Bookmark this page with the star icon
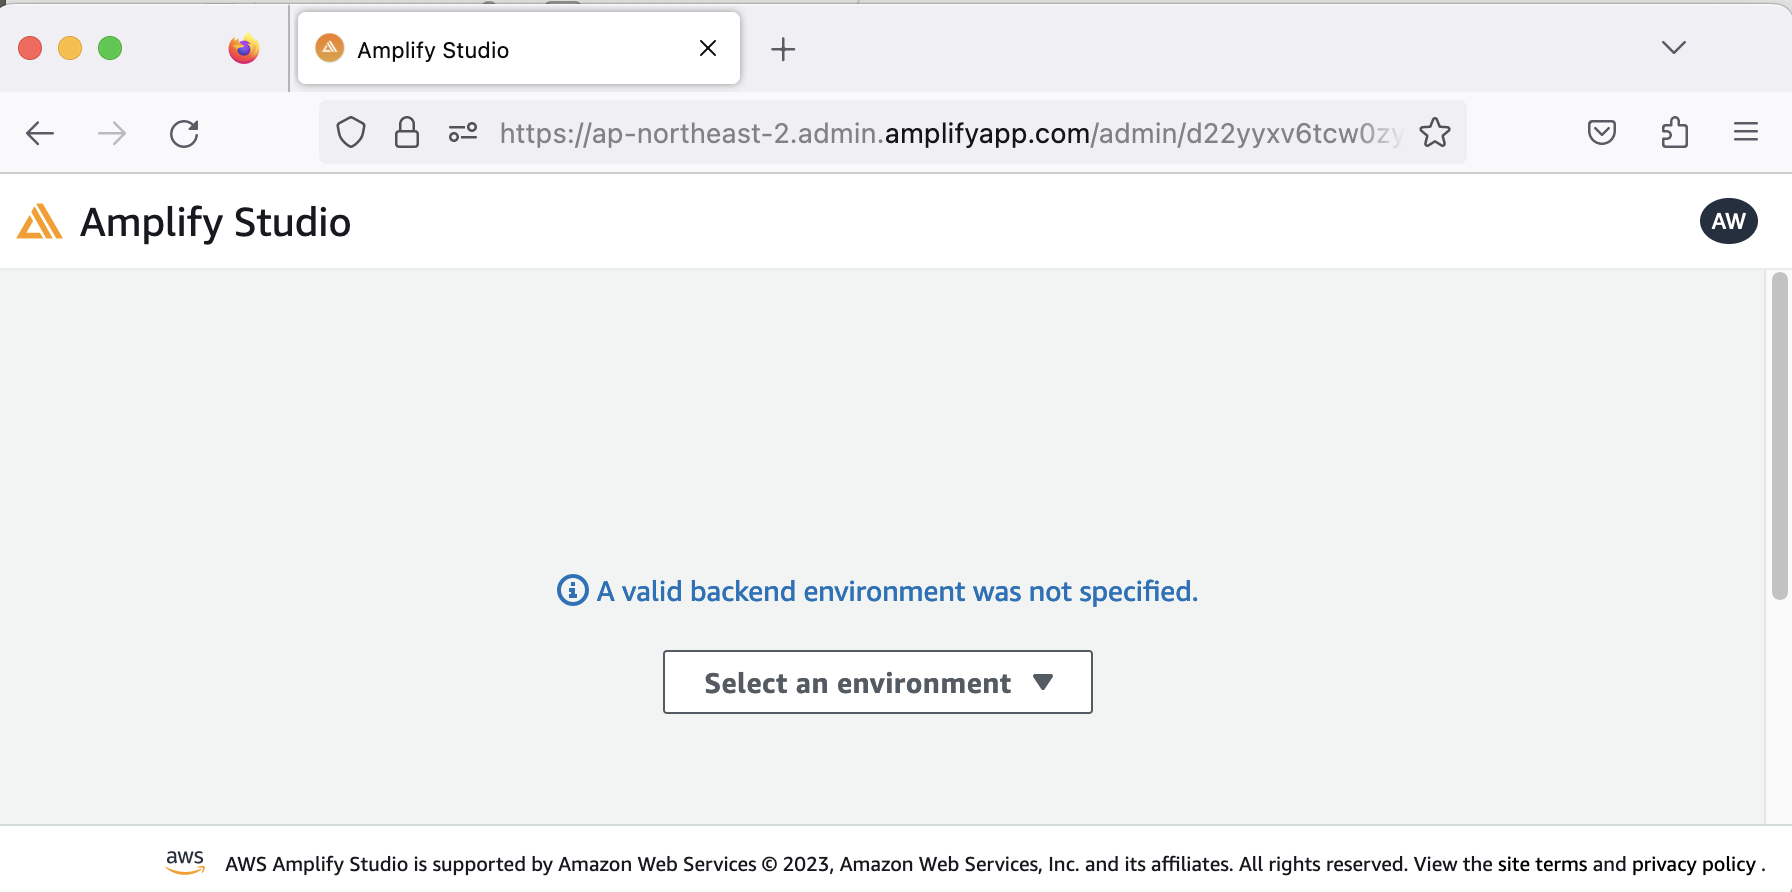The image size is (1792, 892). 1437,132
